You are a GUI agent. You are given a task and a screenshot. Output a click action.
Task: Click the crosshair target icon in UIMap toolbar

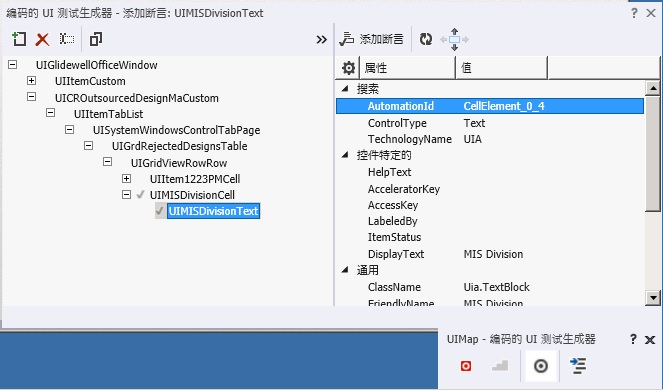coord(541,366)
